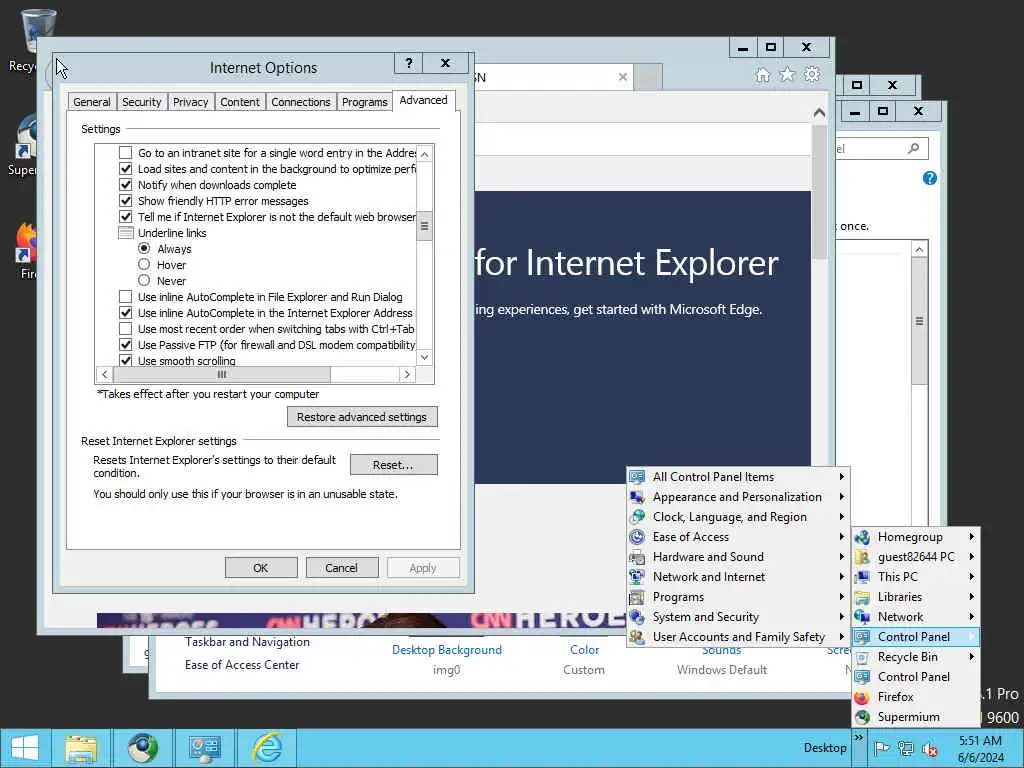Image resolution: width=1024 pixels, height=768 pixels.
Task: Expand Appearance and Personalization submenu arrow
Action: pos(842,497)
